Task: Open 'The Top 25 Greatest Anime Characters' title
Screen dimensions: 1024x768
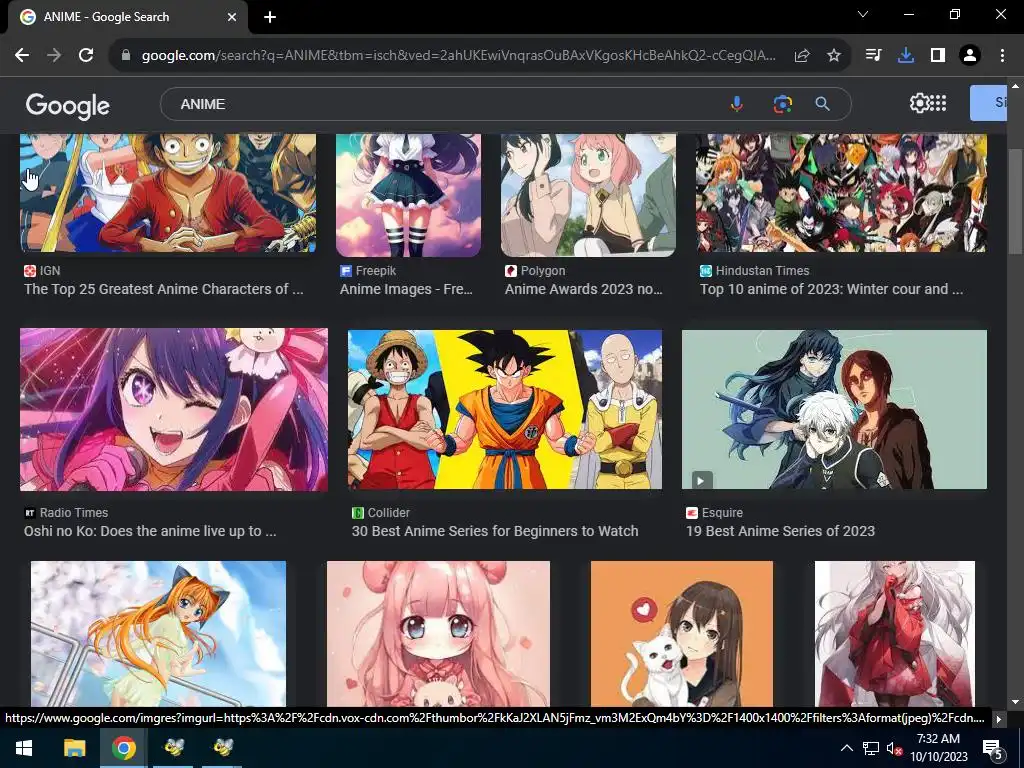Action: (164, 289)
